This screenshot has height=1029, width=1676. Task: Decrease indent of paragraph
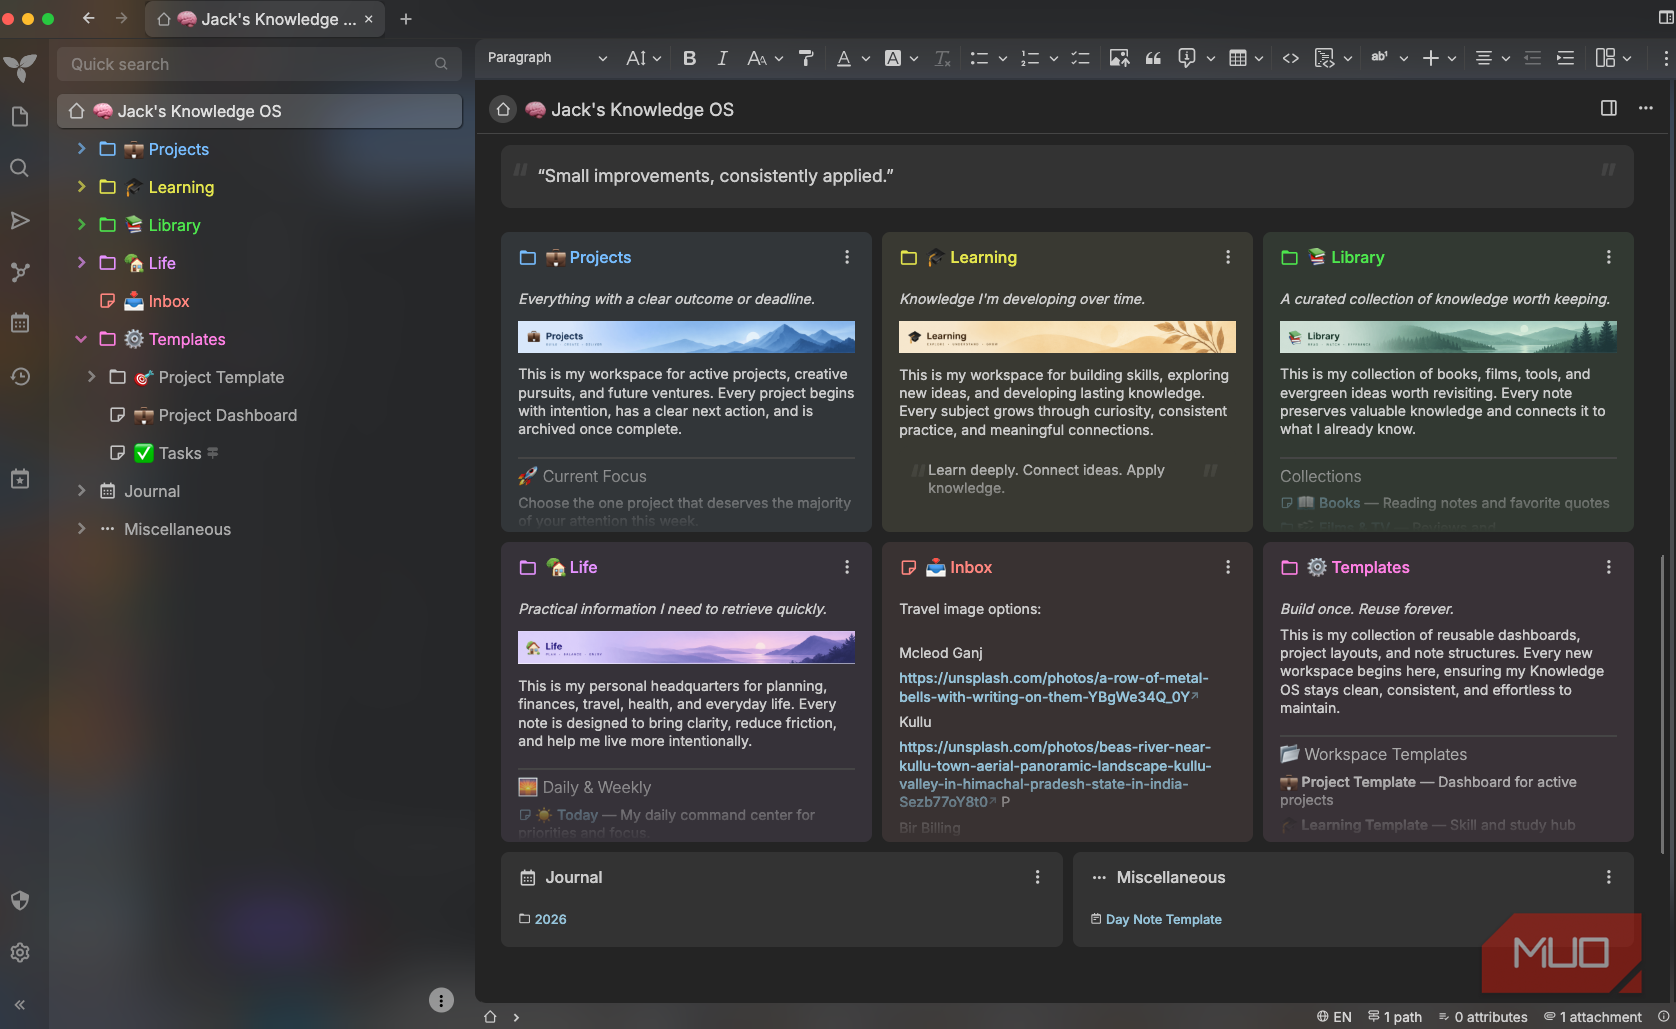(1532, 58)
